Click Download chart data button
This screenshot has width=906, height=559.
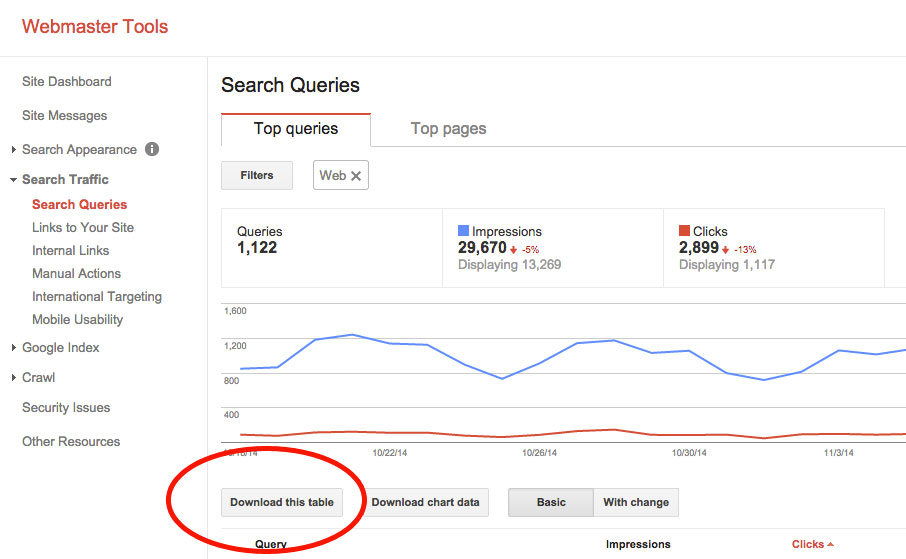tap(425, 502)
